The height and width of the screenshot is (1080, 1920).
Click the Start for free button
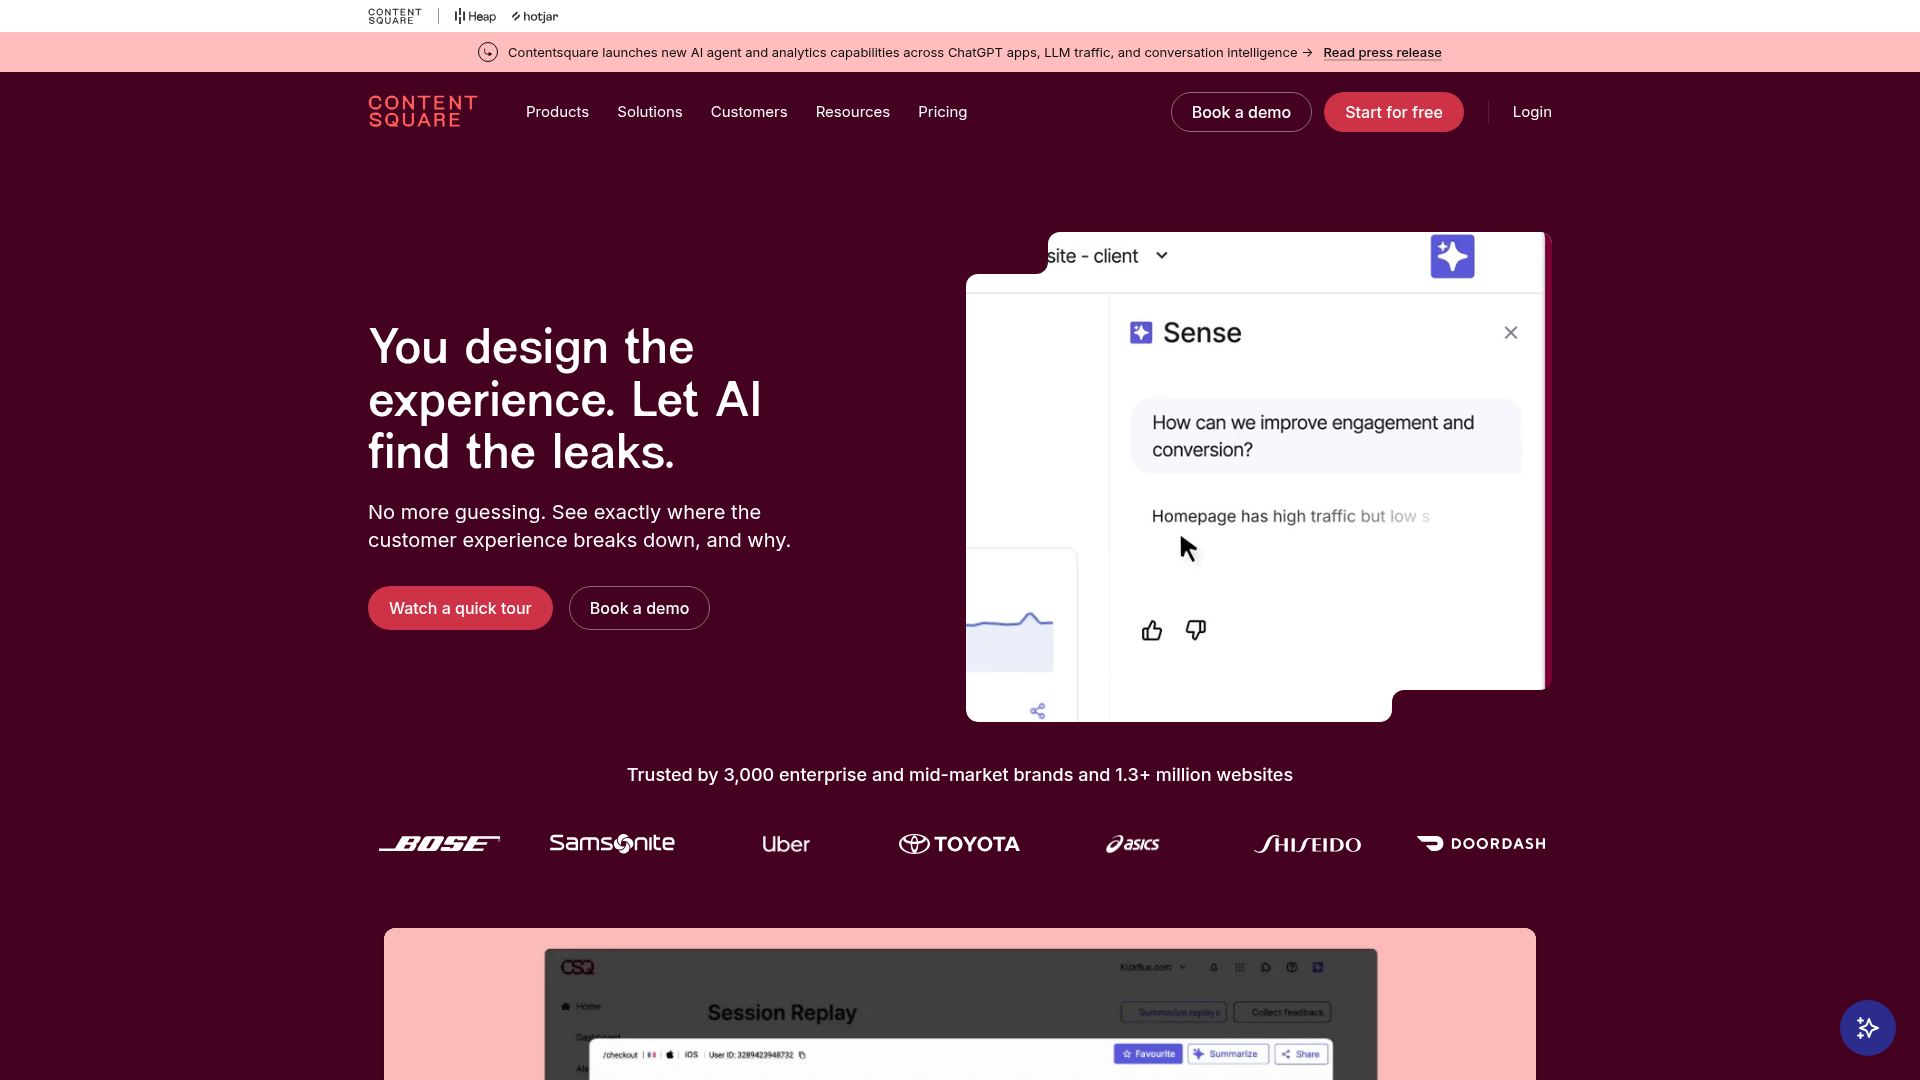tap(1394, 112)
